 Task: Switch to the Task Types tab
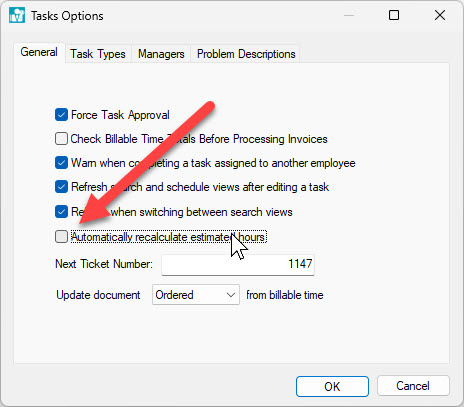[98, 54]
